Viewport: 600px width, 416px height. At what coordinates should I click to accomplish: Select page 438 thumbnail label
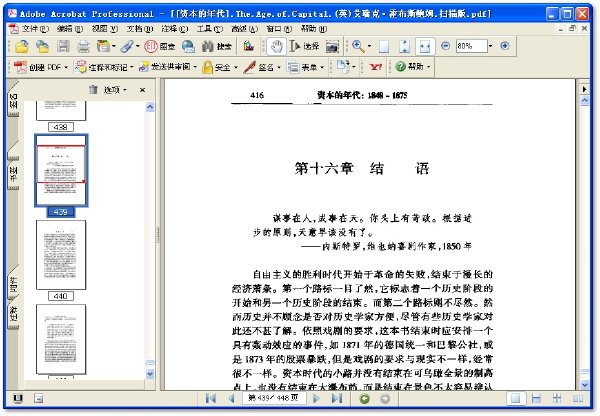tap(61, 127)
